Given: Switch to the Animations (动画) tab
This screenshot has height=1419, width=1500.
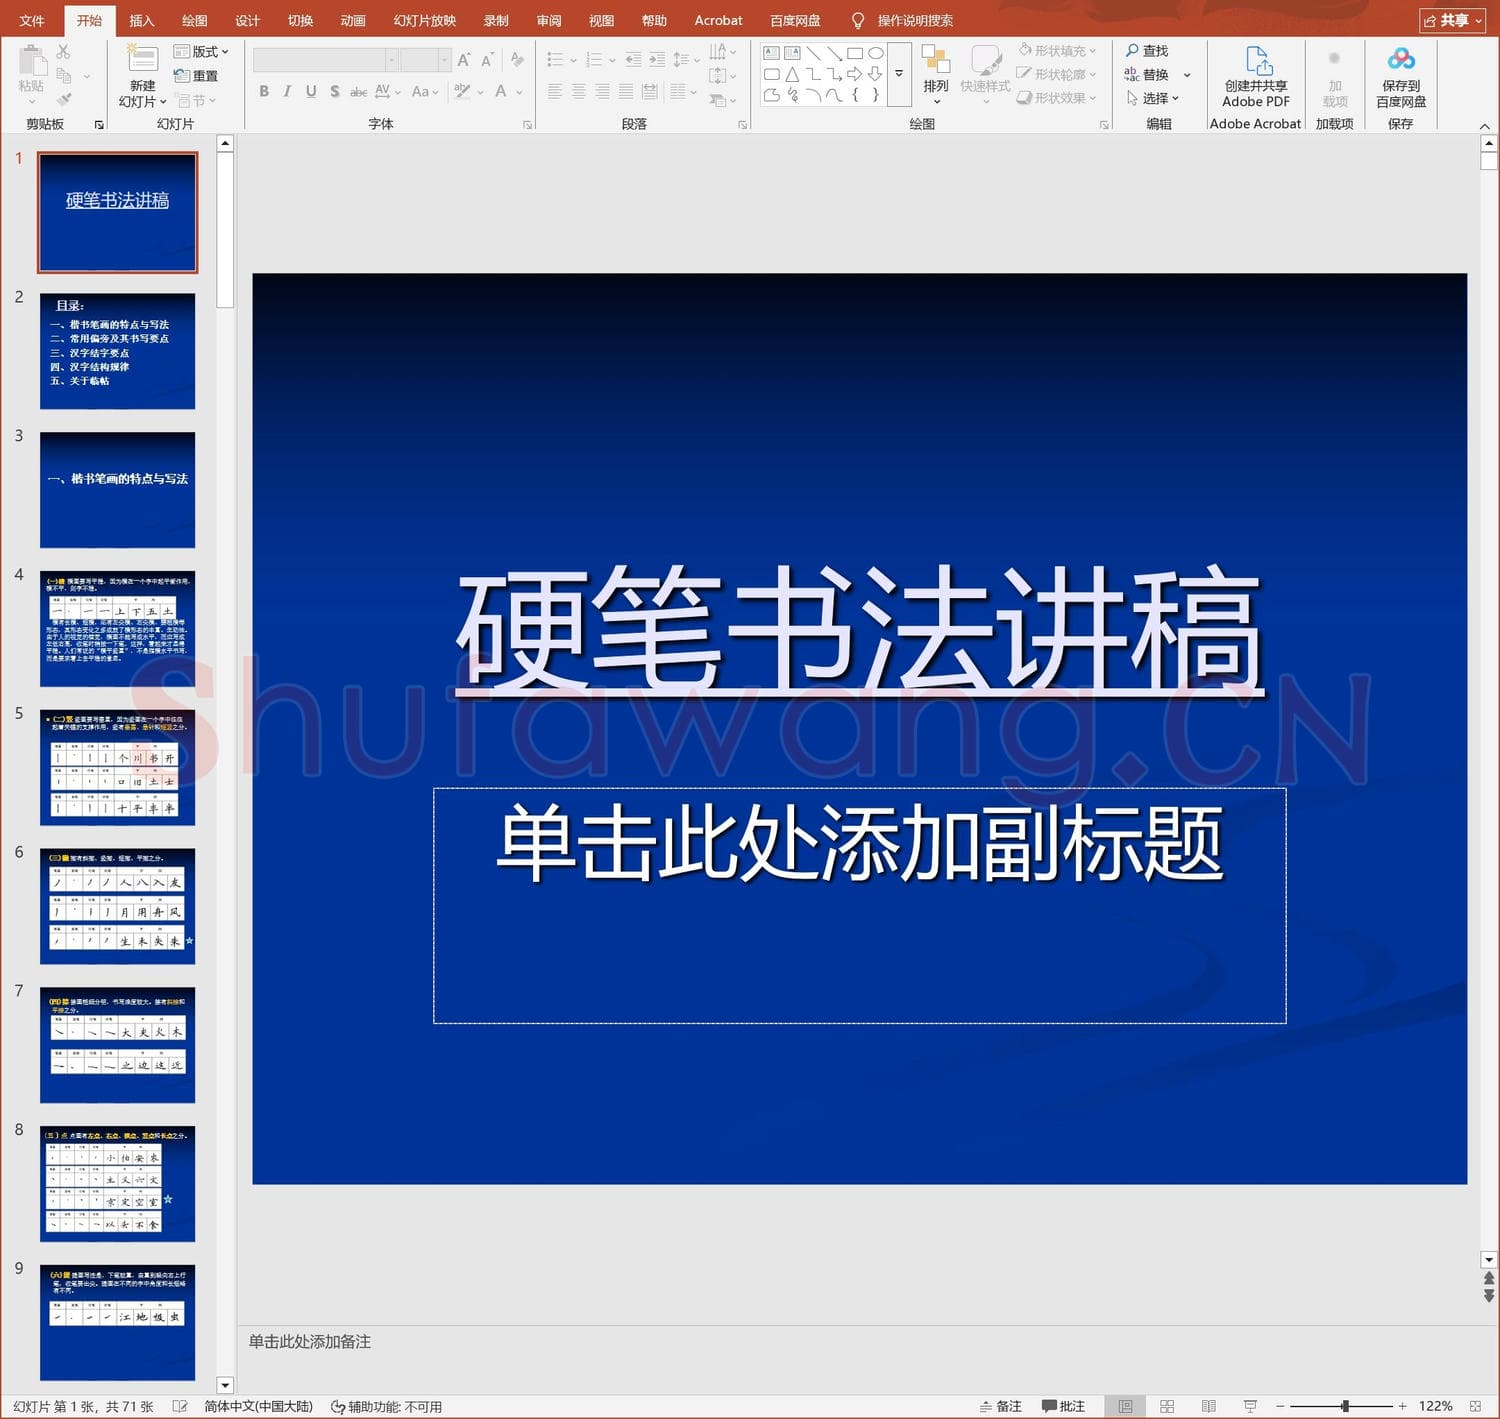Looking at the screenshot, I should 353,20.
